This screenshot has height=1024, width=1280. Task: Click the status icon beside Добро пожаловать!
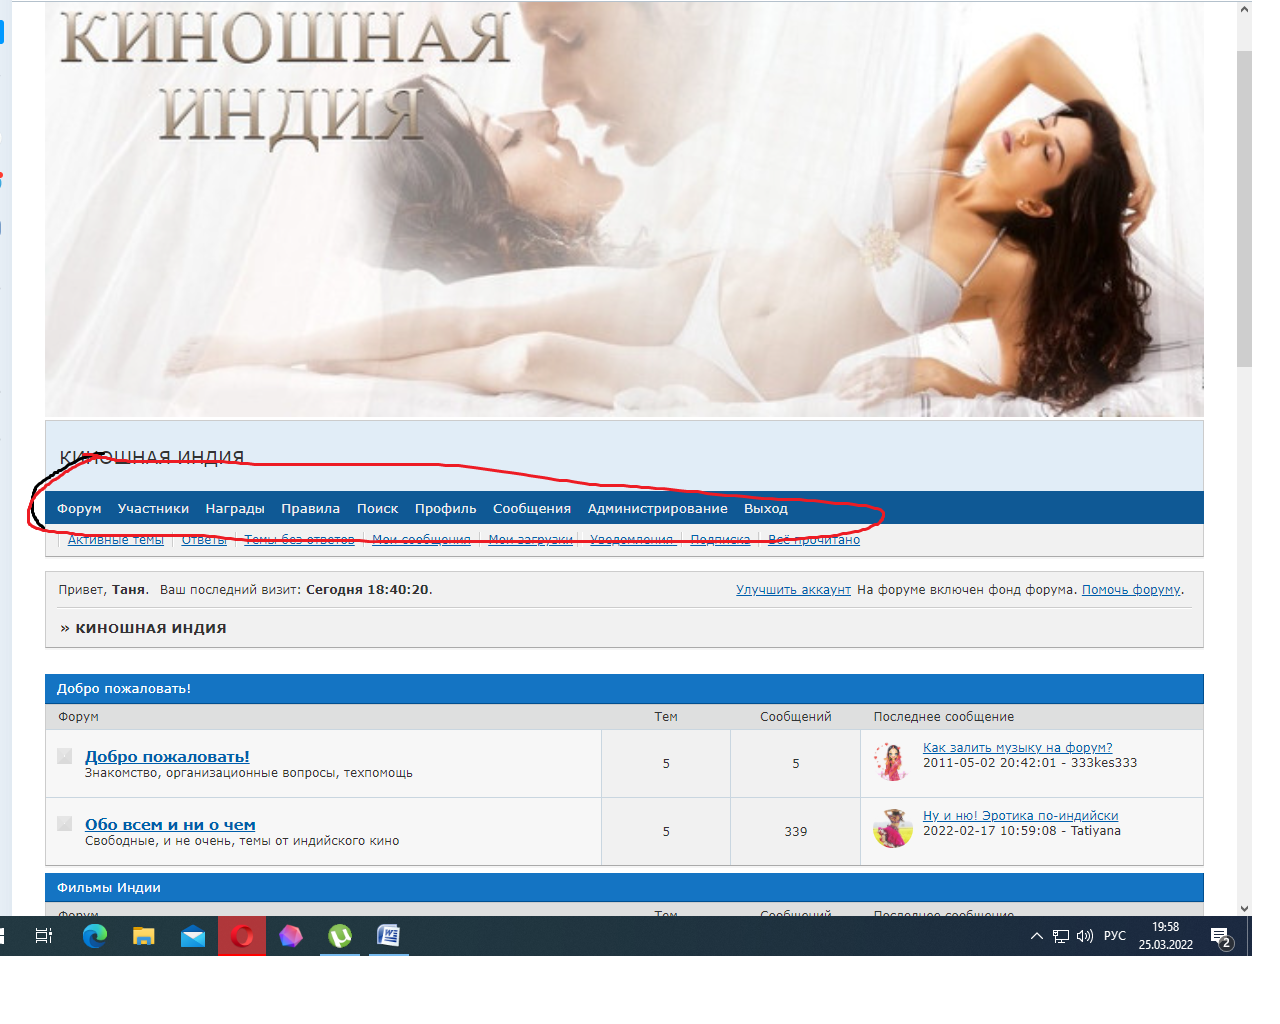coord(65,756)
